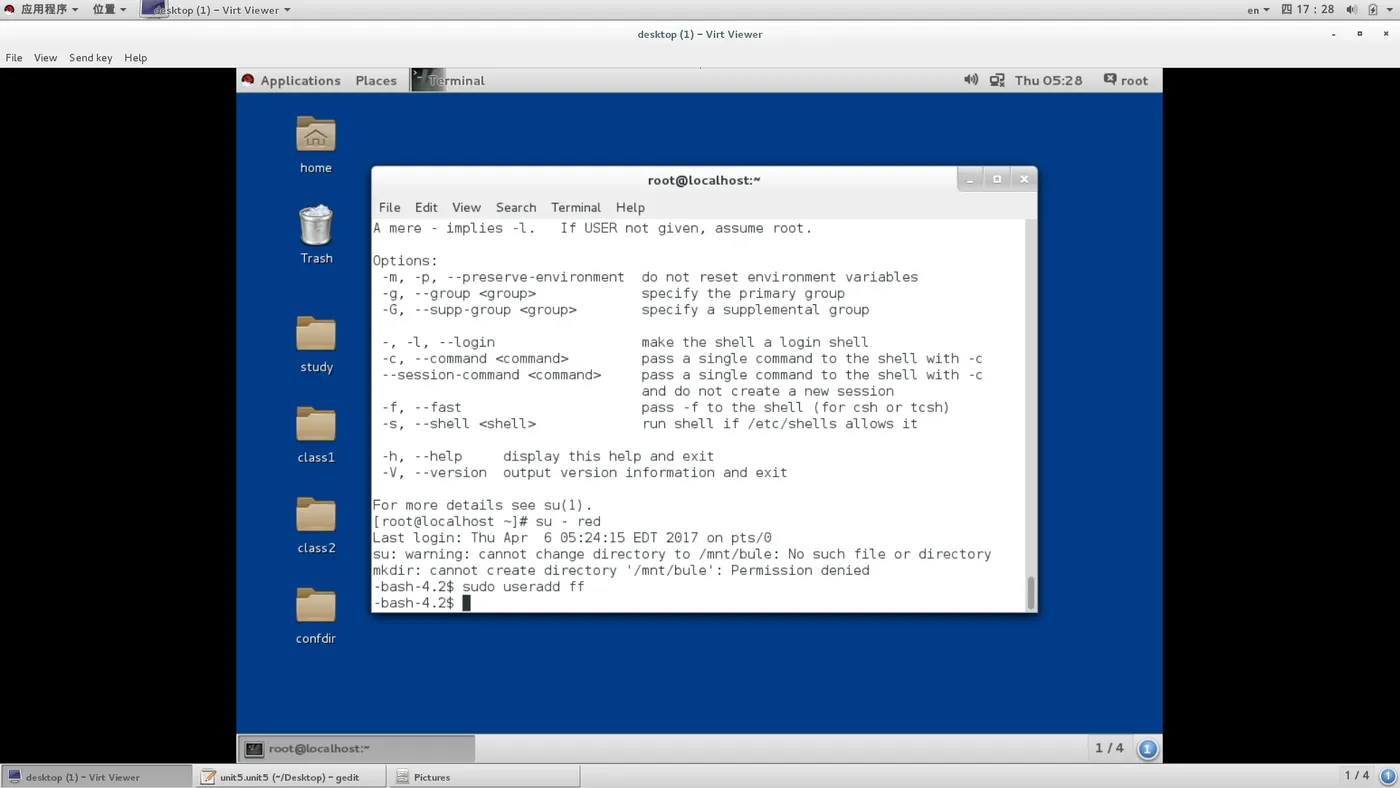Open the confdir folder on desktop
This screenshot has width=1400, height=788.
(315, 605)
